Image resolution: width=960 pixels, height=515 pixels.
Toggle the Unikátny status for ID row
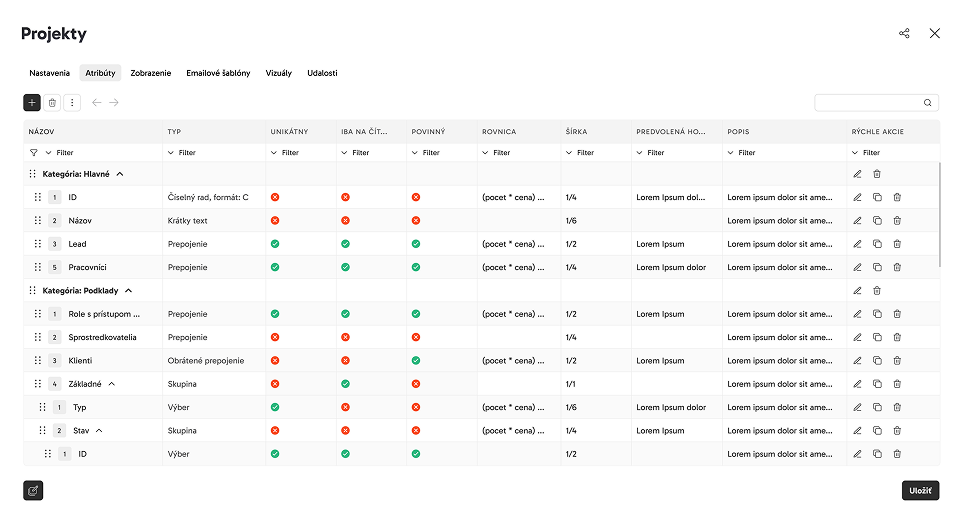click(275, 197)
